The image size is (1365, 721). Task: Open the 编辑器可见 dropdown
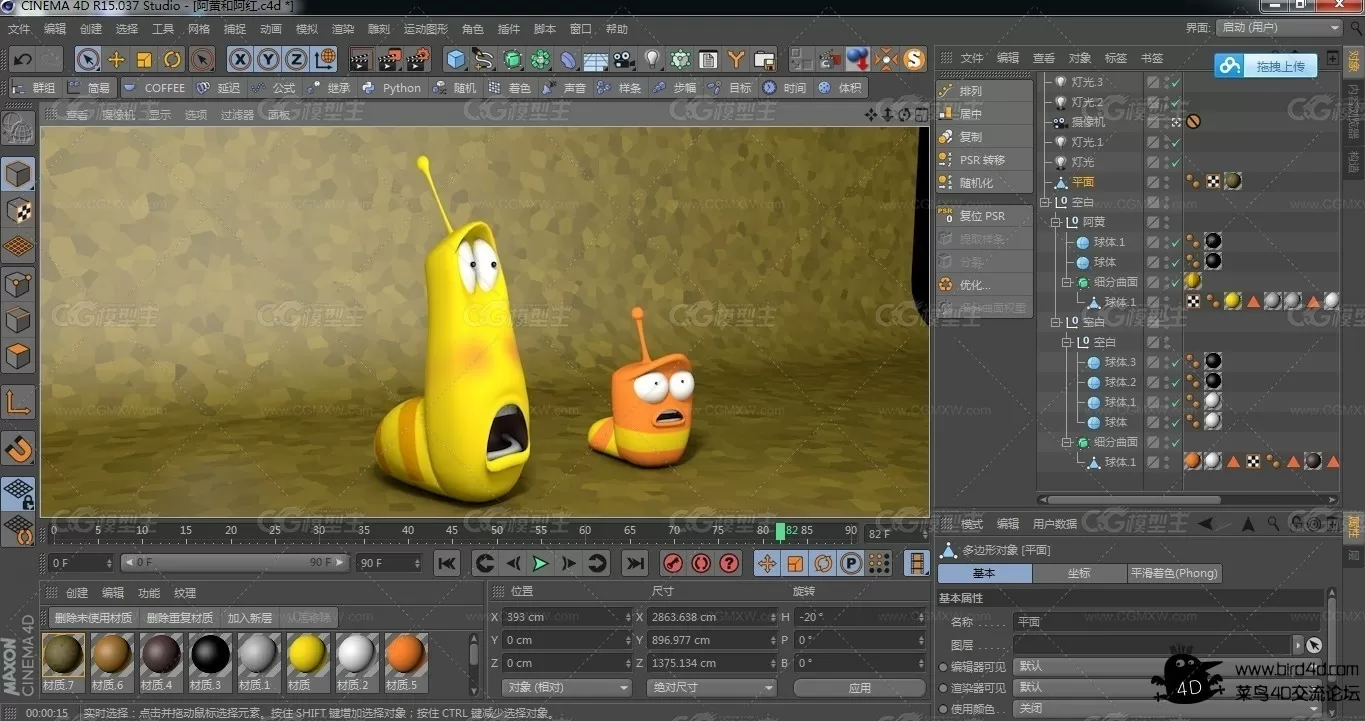pyautogui.click(x=1165, y=666)
